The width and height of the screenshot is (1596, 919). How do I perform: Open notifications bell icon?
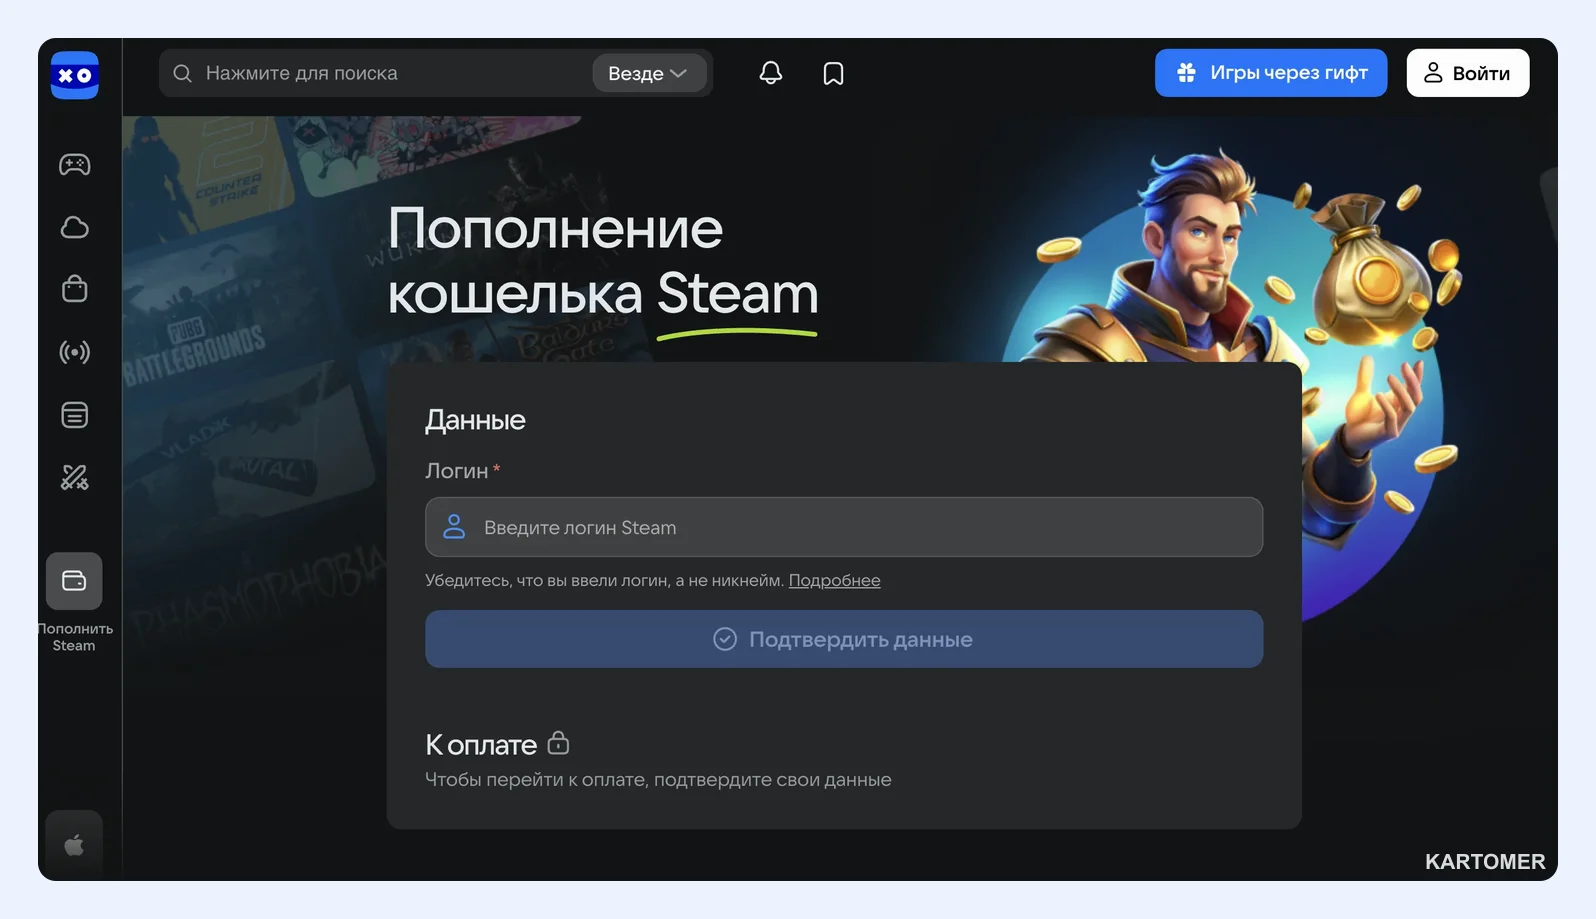[x=770, y=73]
